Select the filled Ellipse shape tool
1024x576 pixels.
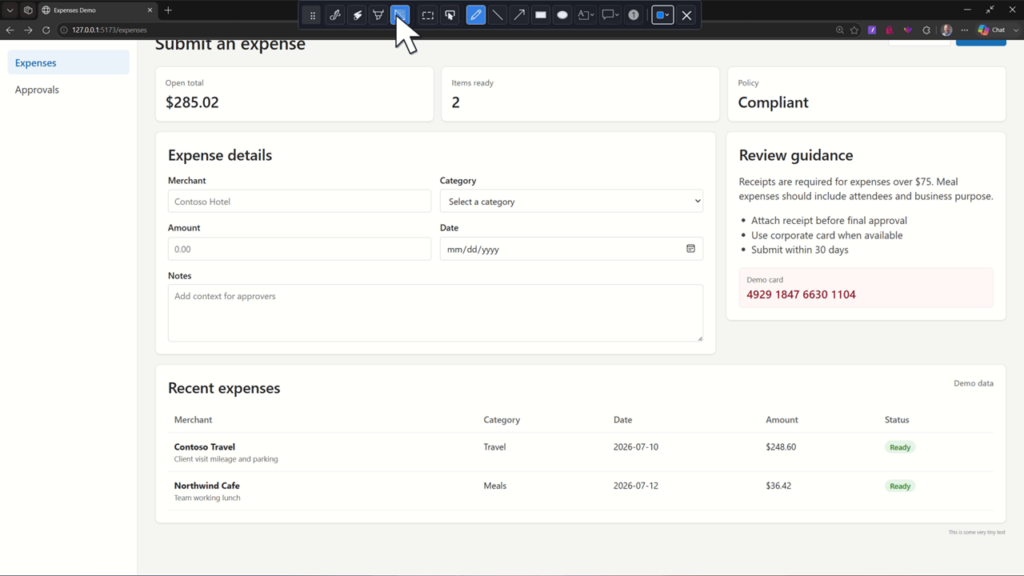562,15
